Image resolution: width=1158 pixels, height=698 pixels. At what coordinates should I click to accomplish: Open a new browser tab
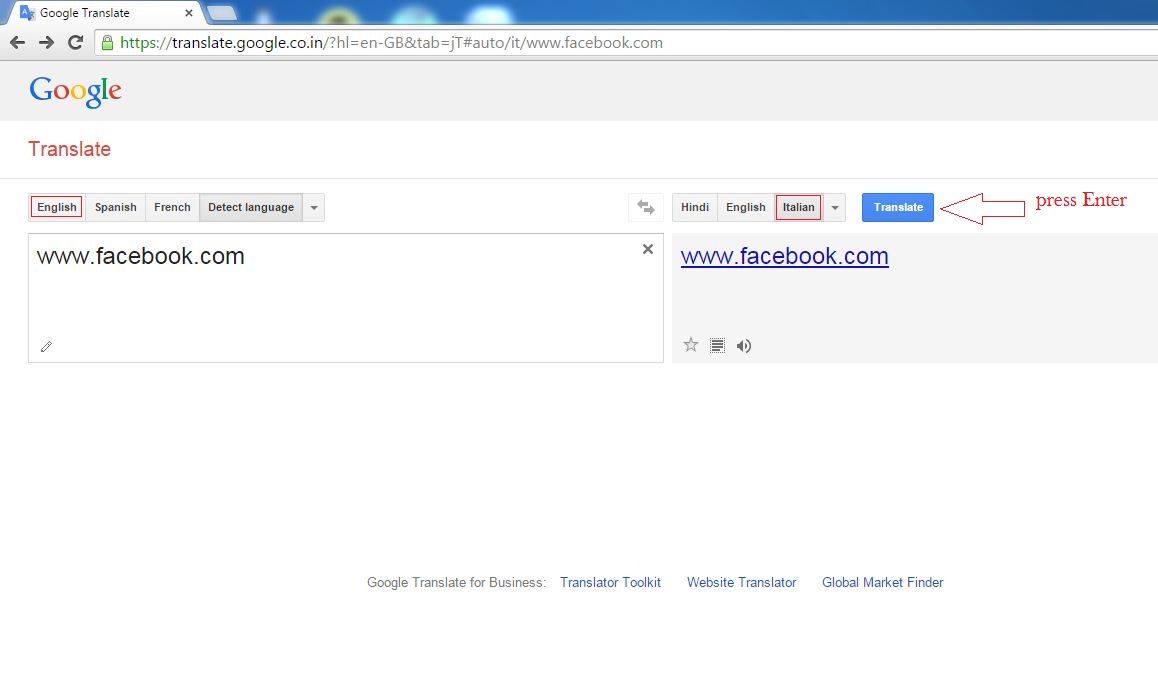click(x=222, y=13)
